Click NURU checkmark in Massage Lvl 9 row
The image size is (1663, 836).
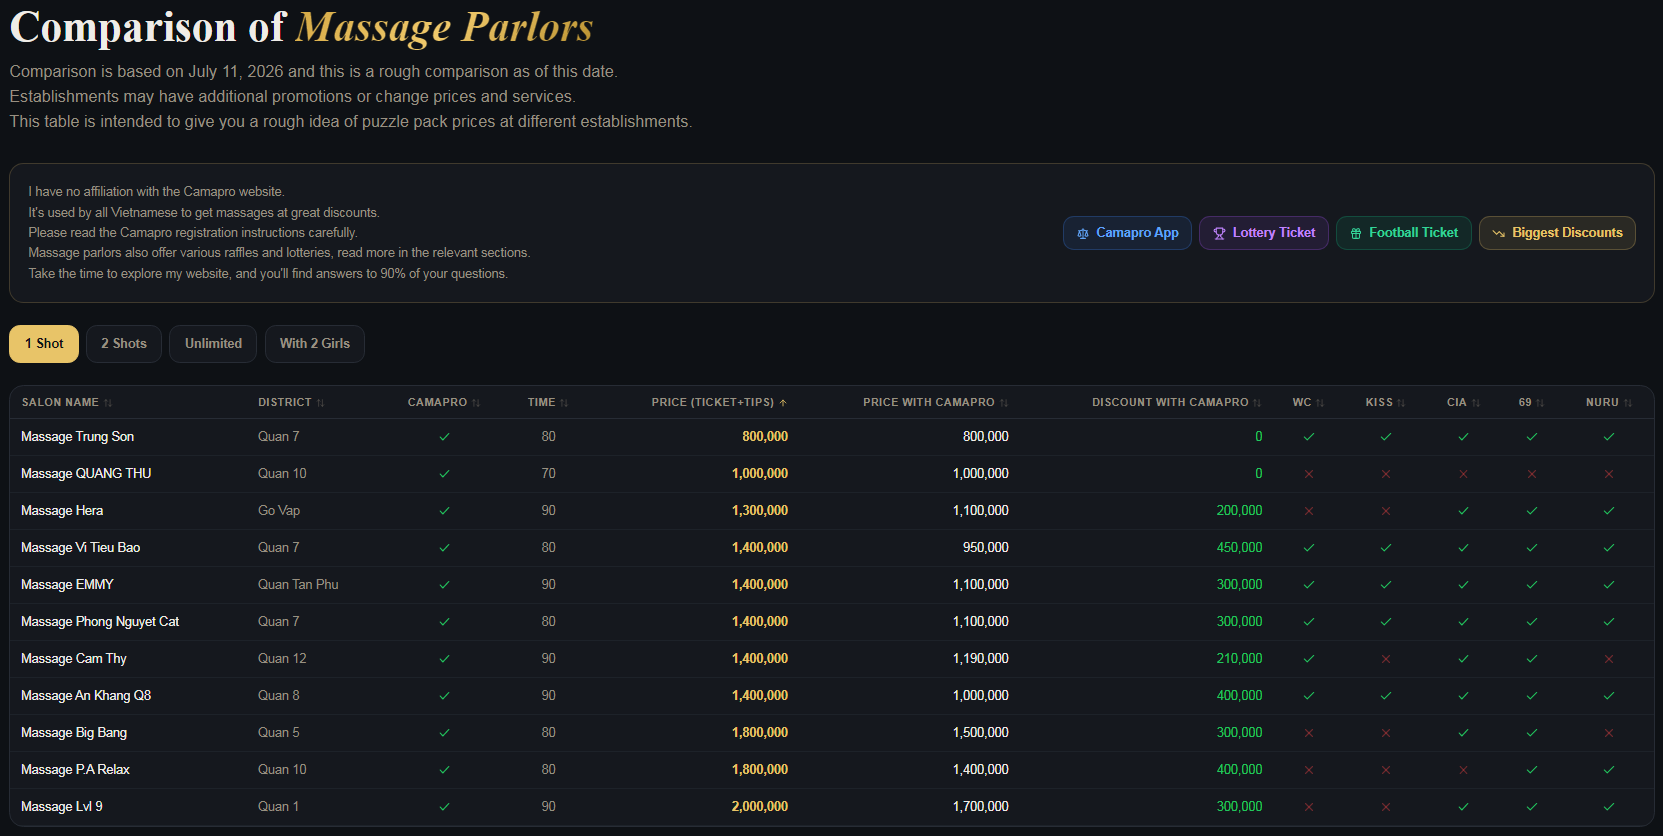coord(1609,807)
